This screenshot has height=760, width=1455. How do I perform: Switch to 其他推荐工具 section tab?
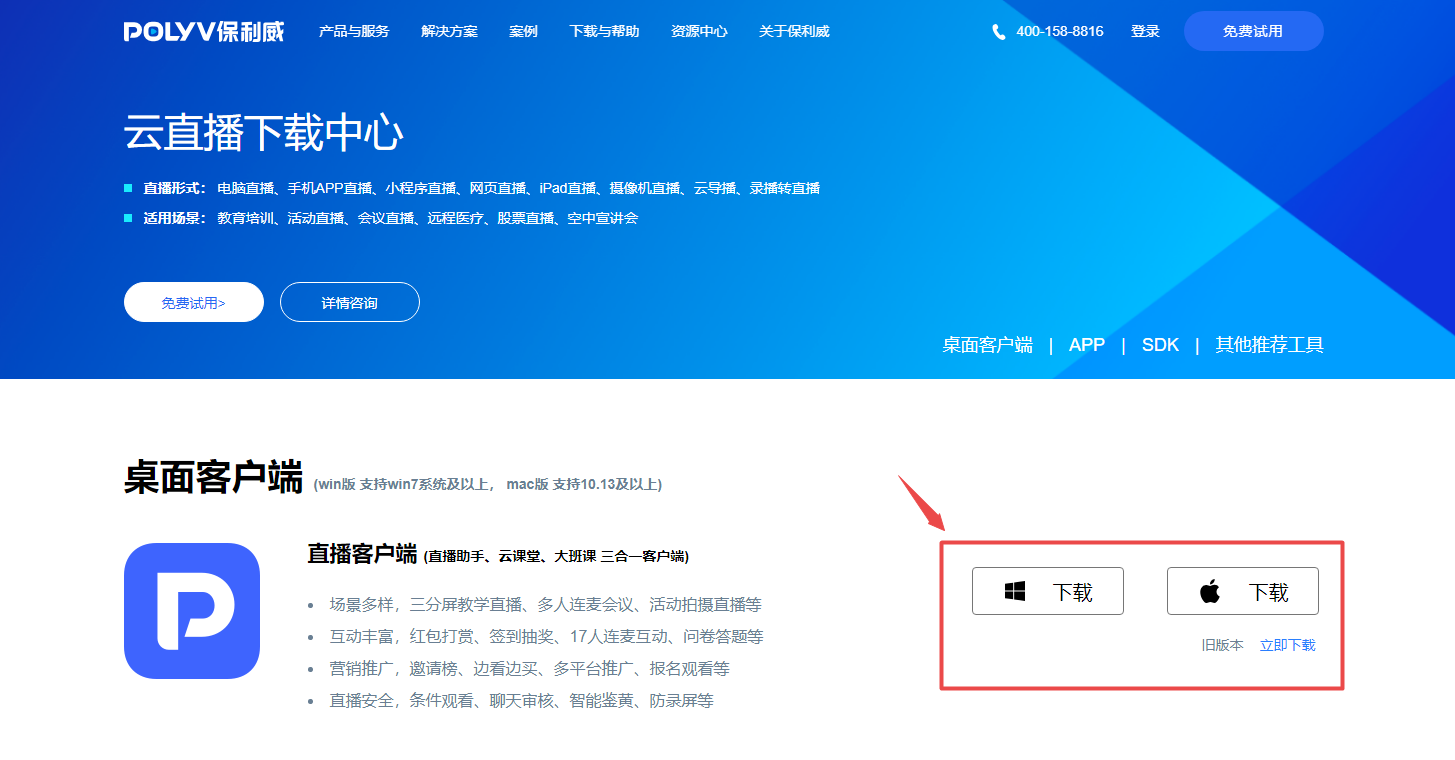(x=1269, y=345)
